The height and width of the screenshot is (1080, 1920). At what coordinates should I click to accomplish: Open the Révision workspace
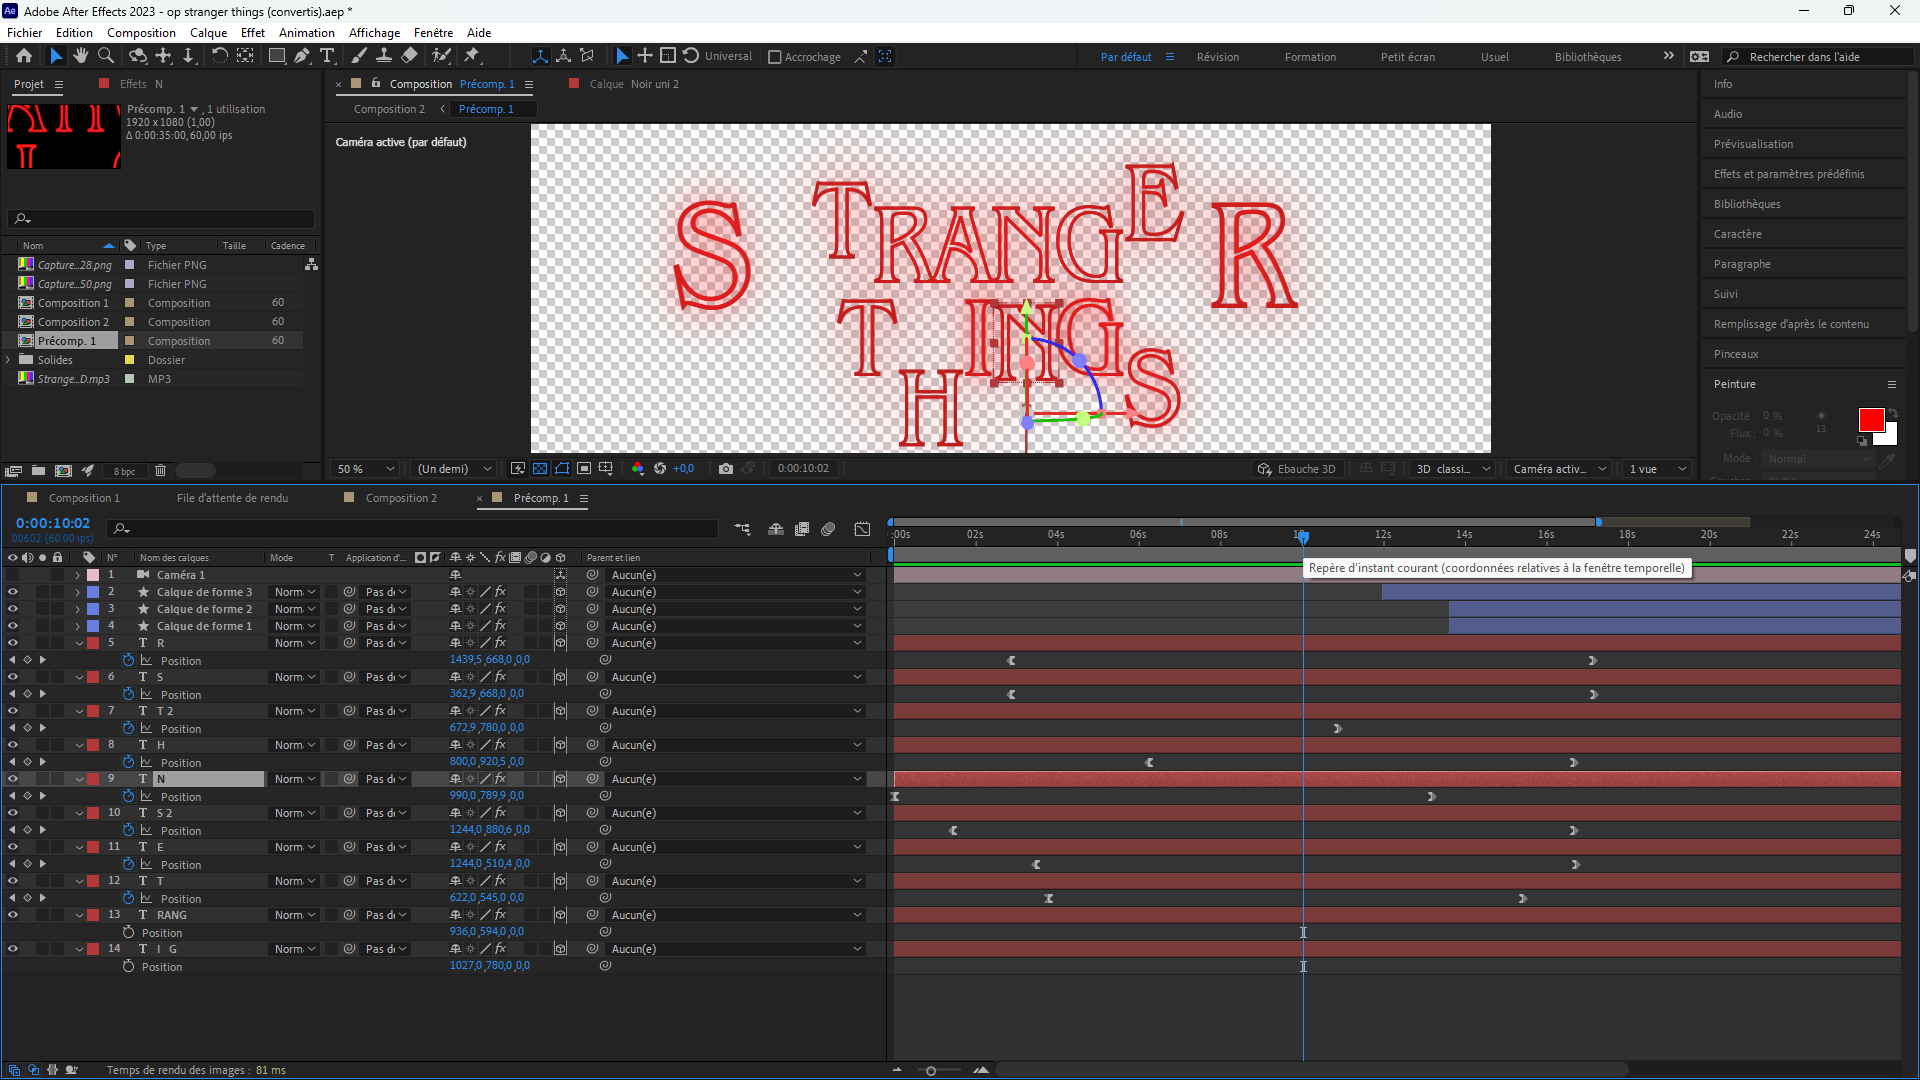pyautogui.click(x=1217, y=57)
